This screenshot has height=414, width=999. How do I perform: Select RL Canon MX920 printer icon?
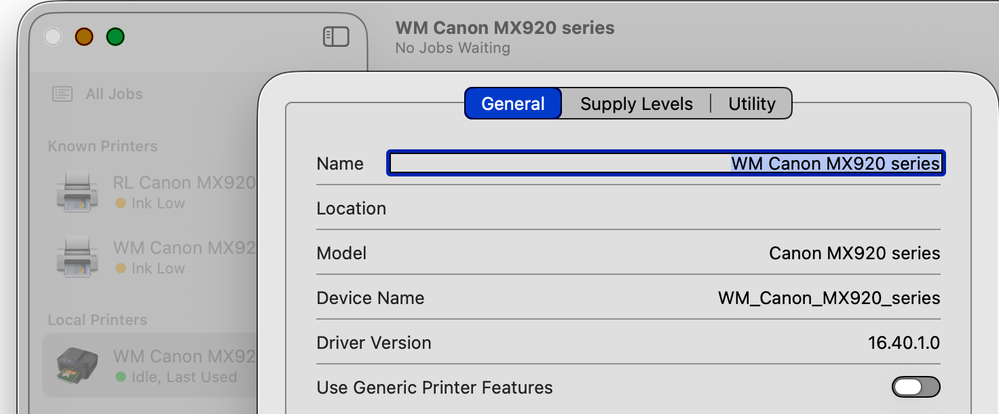click(77, 192)
